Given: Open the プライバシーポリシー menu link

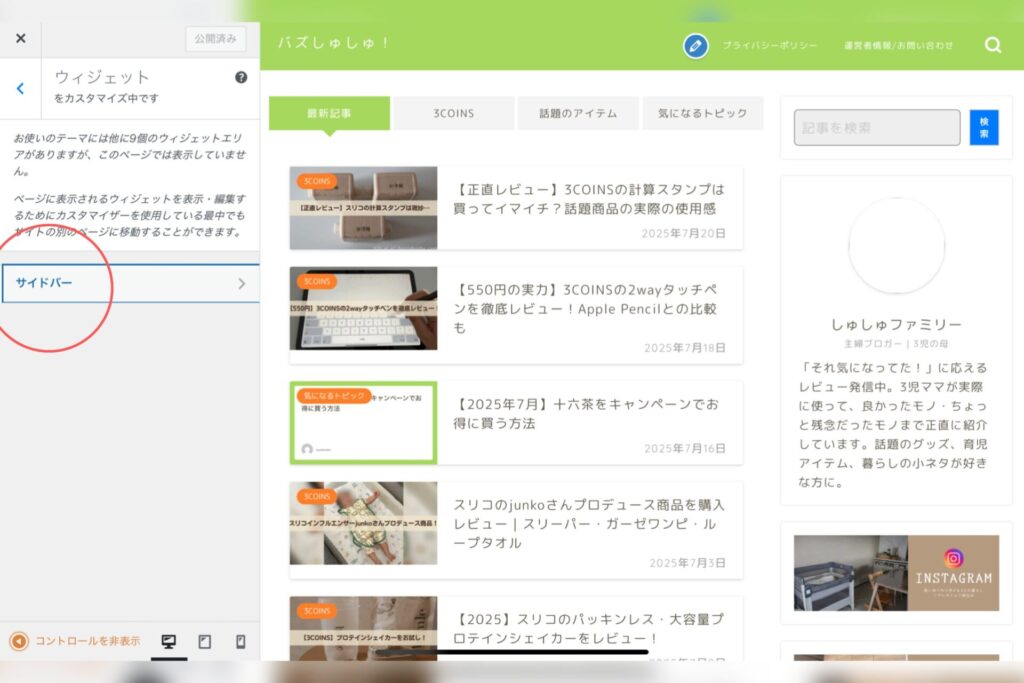Looking at the screenshot, I should [x=769, y=46].
